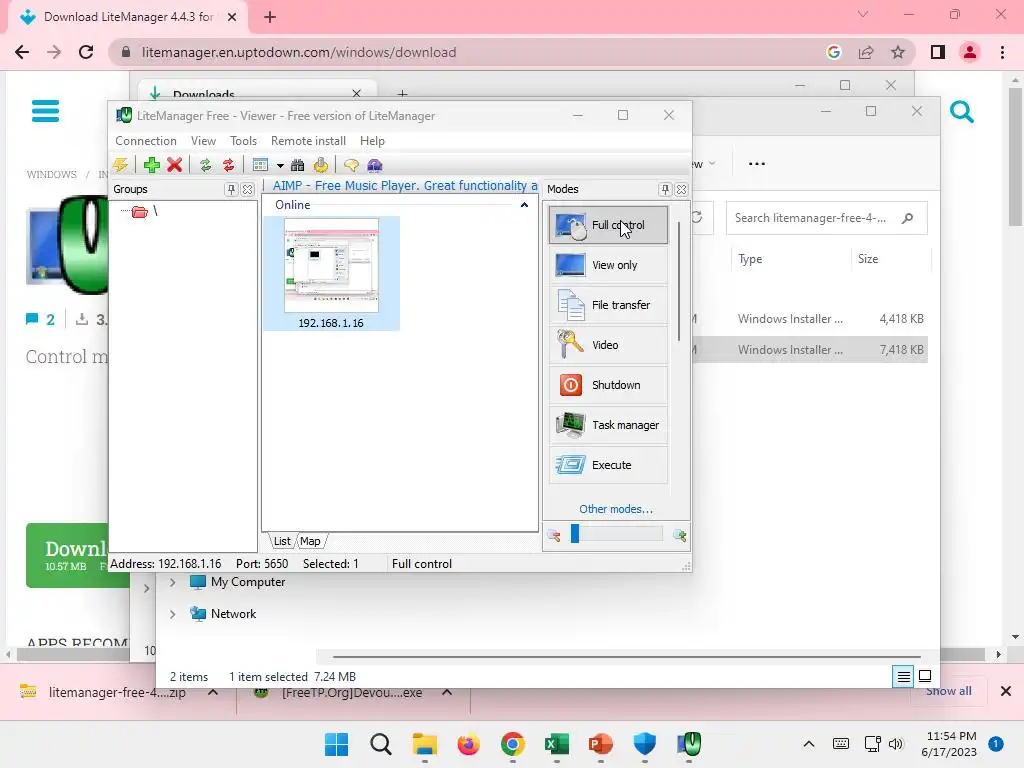Choose View only mode
Viewport: 1024px width, 768px height.
coord(609,265)
